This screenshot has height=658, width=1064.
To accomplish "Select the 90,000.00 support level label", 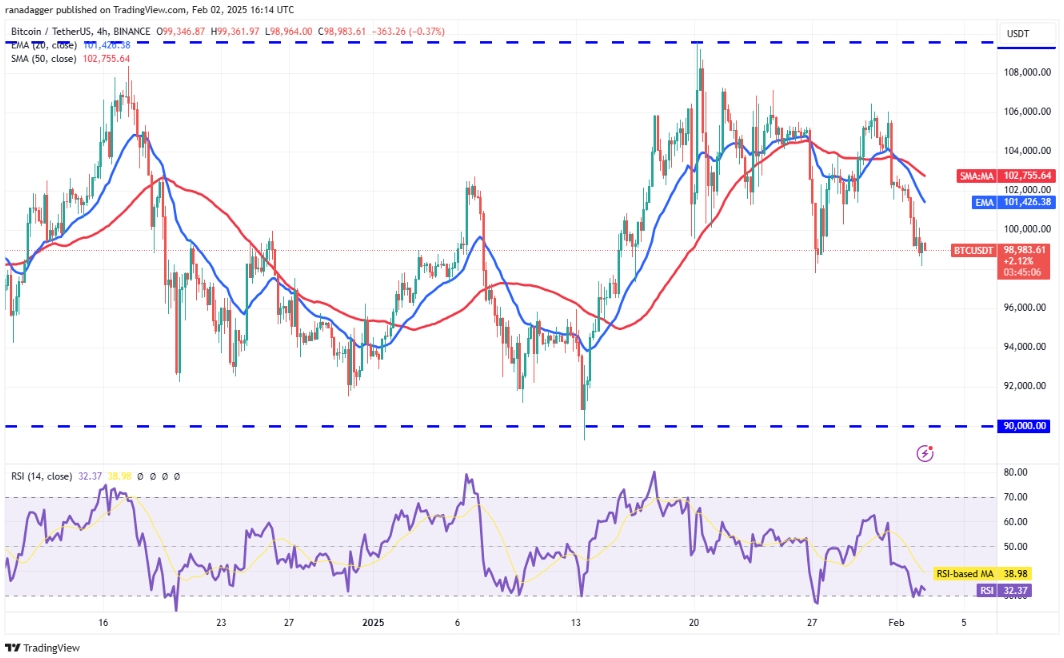I will pos(1025,426).
